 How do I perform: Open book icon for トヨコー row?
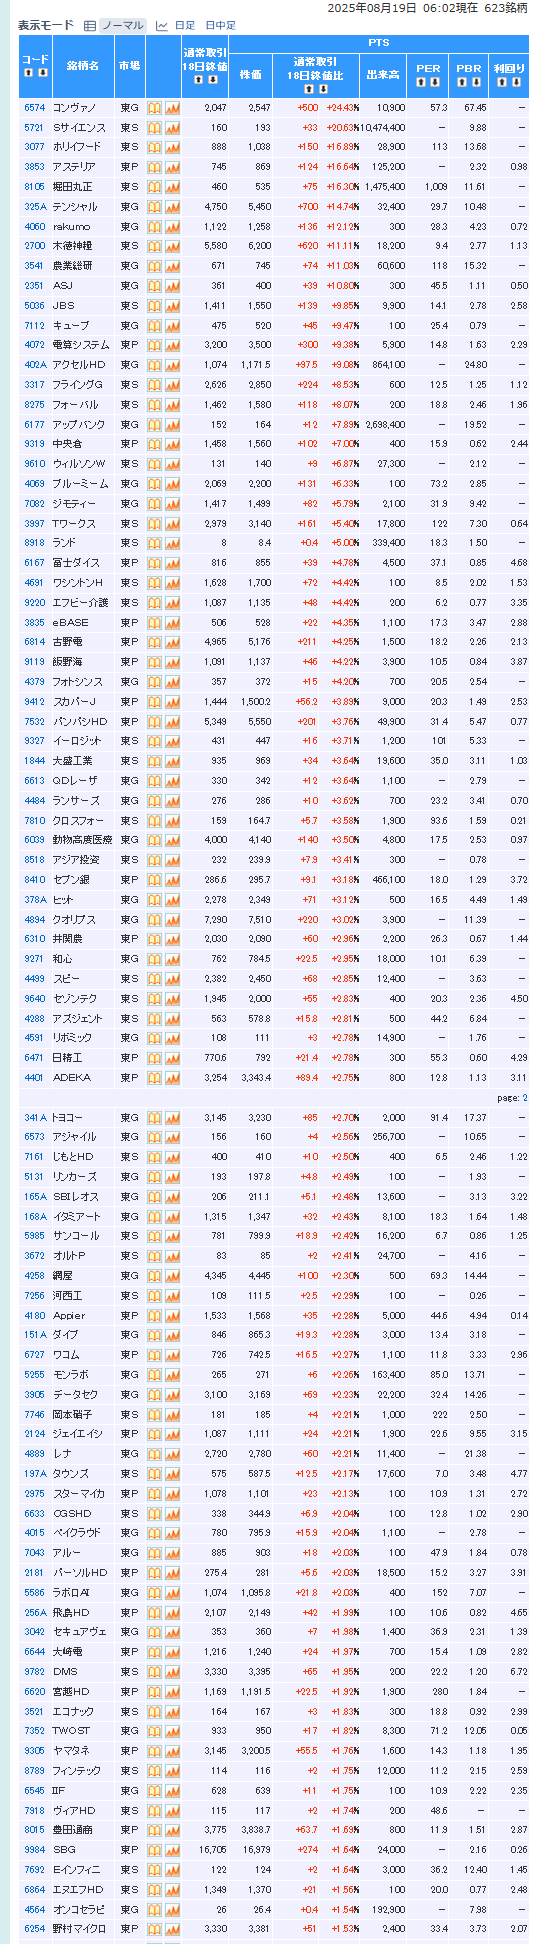(x=155, y=1118)
